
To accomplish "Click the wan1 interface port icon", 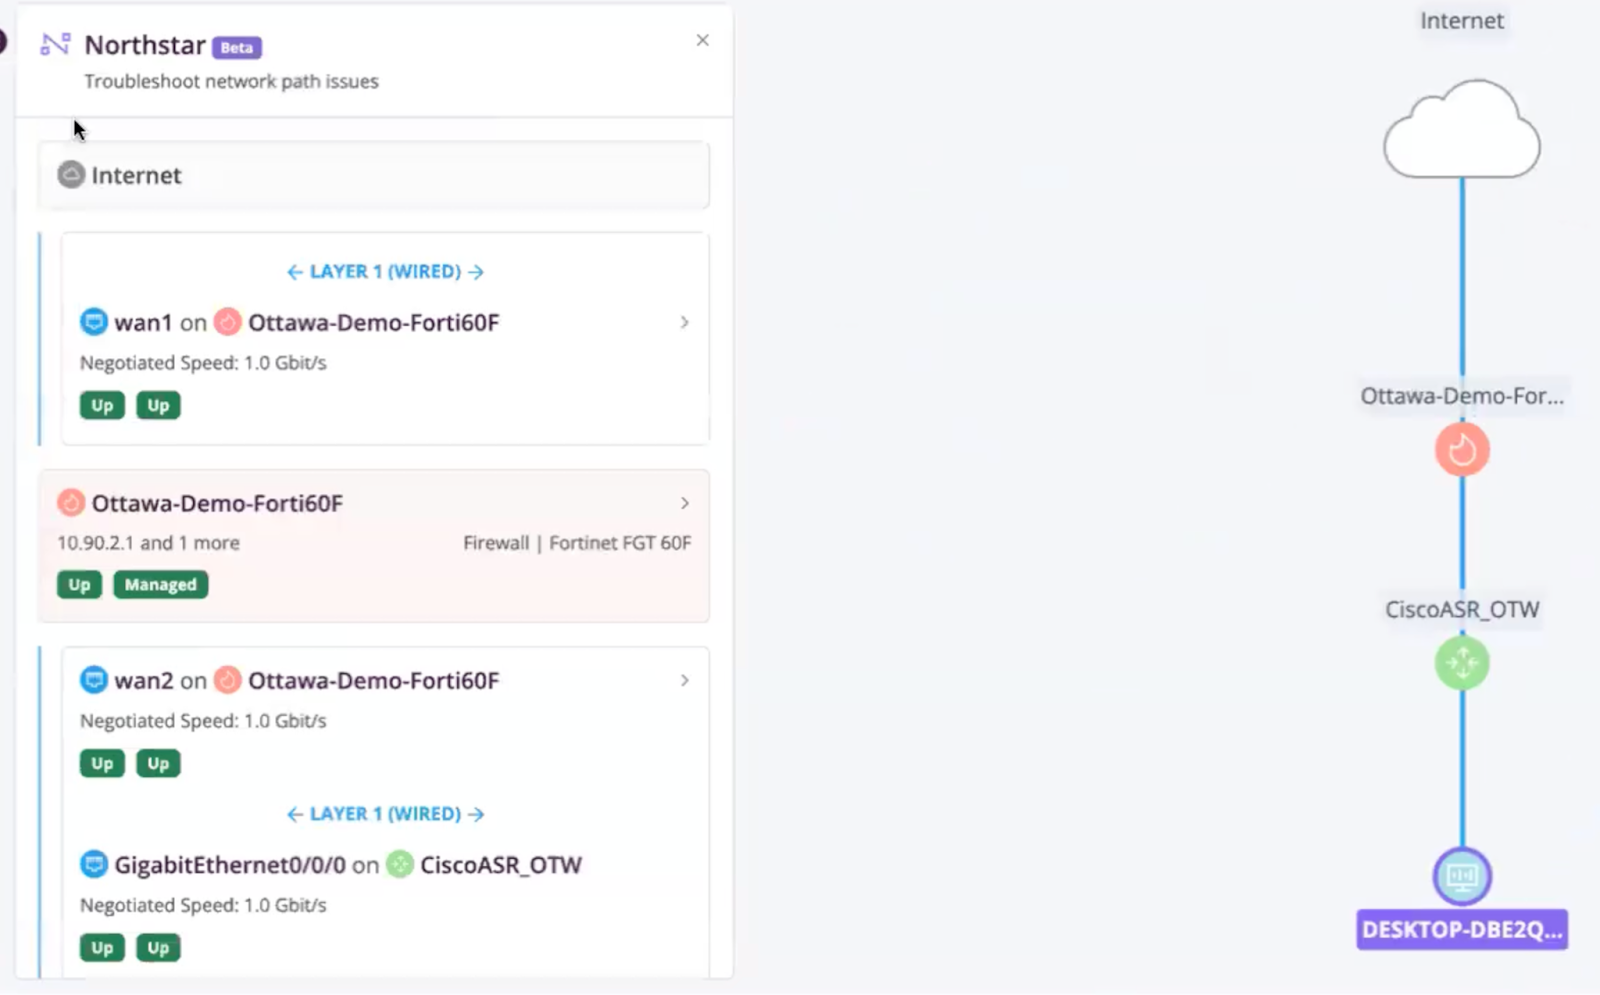I will (x=94, y=322).
